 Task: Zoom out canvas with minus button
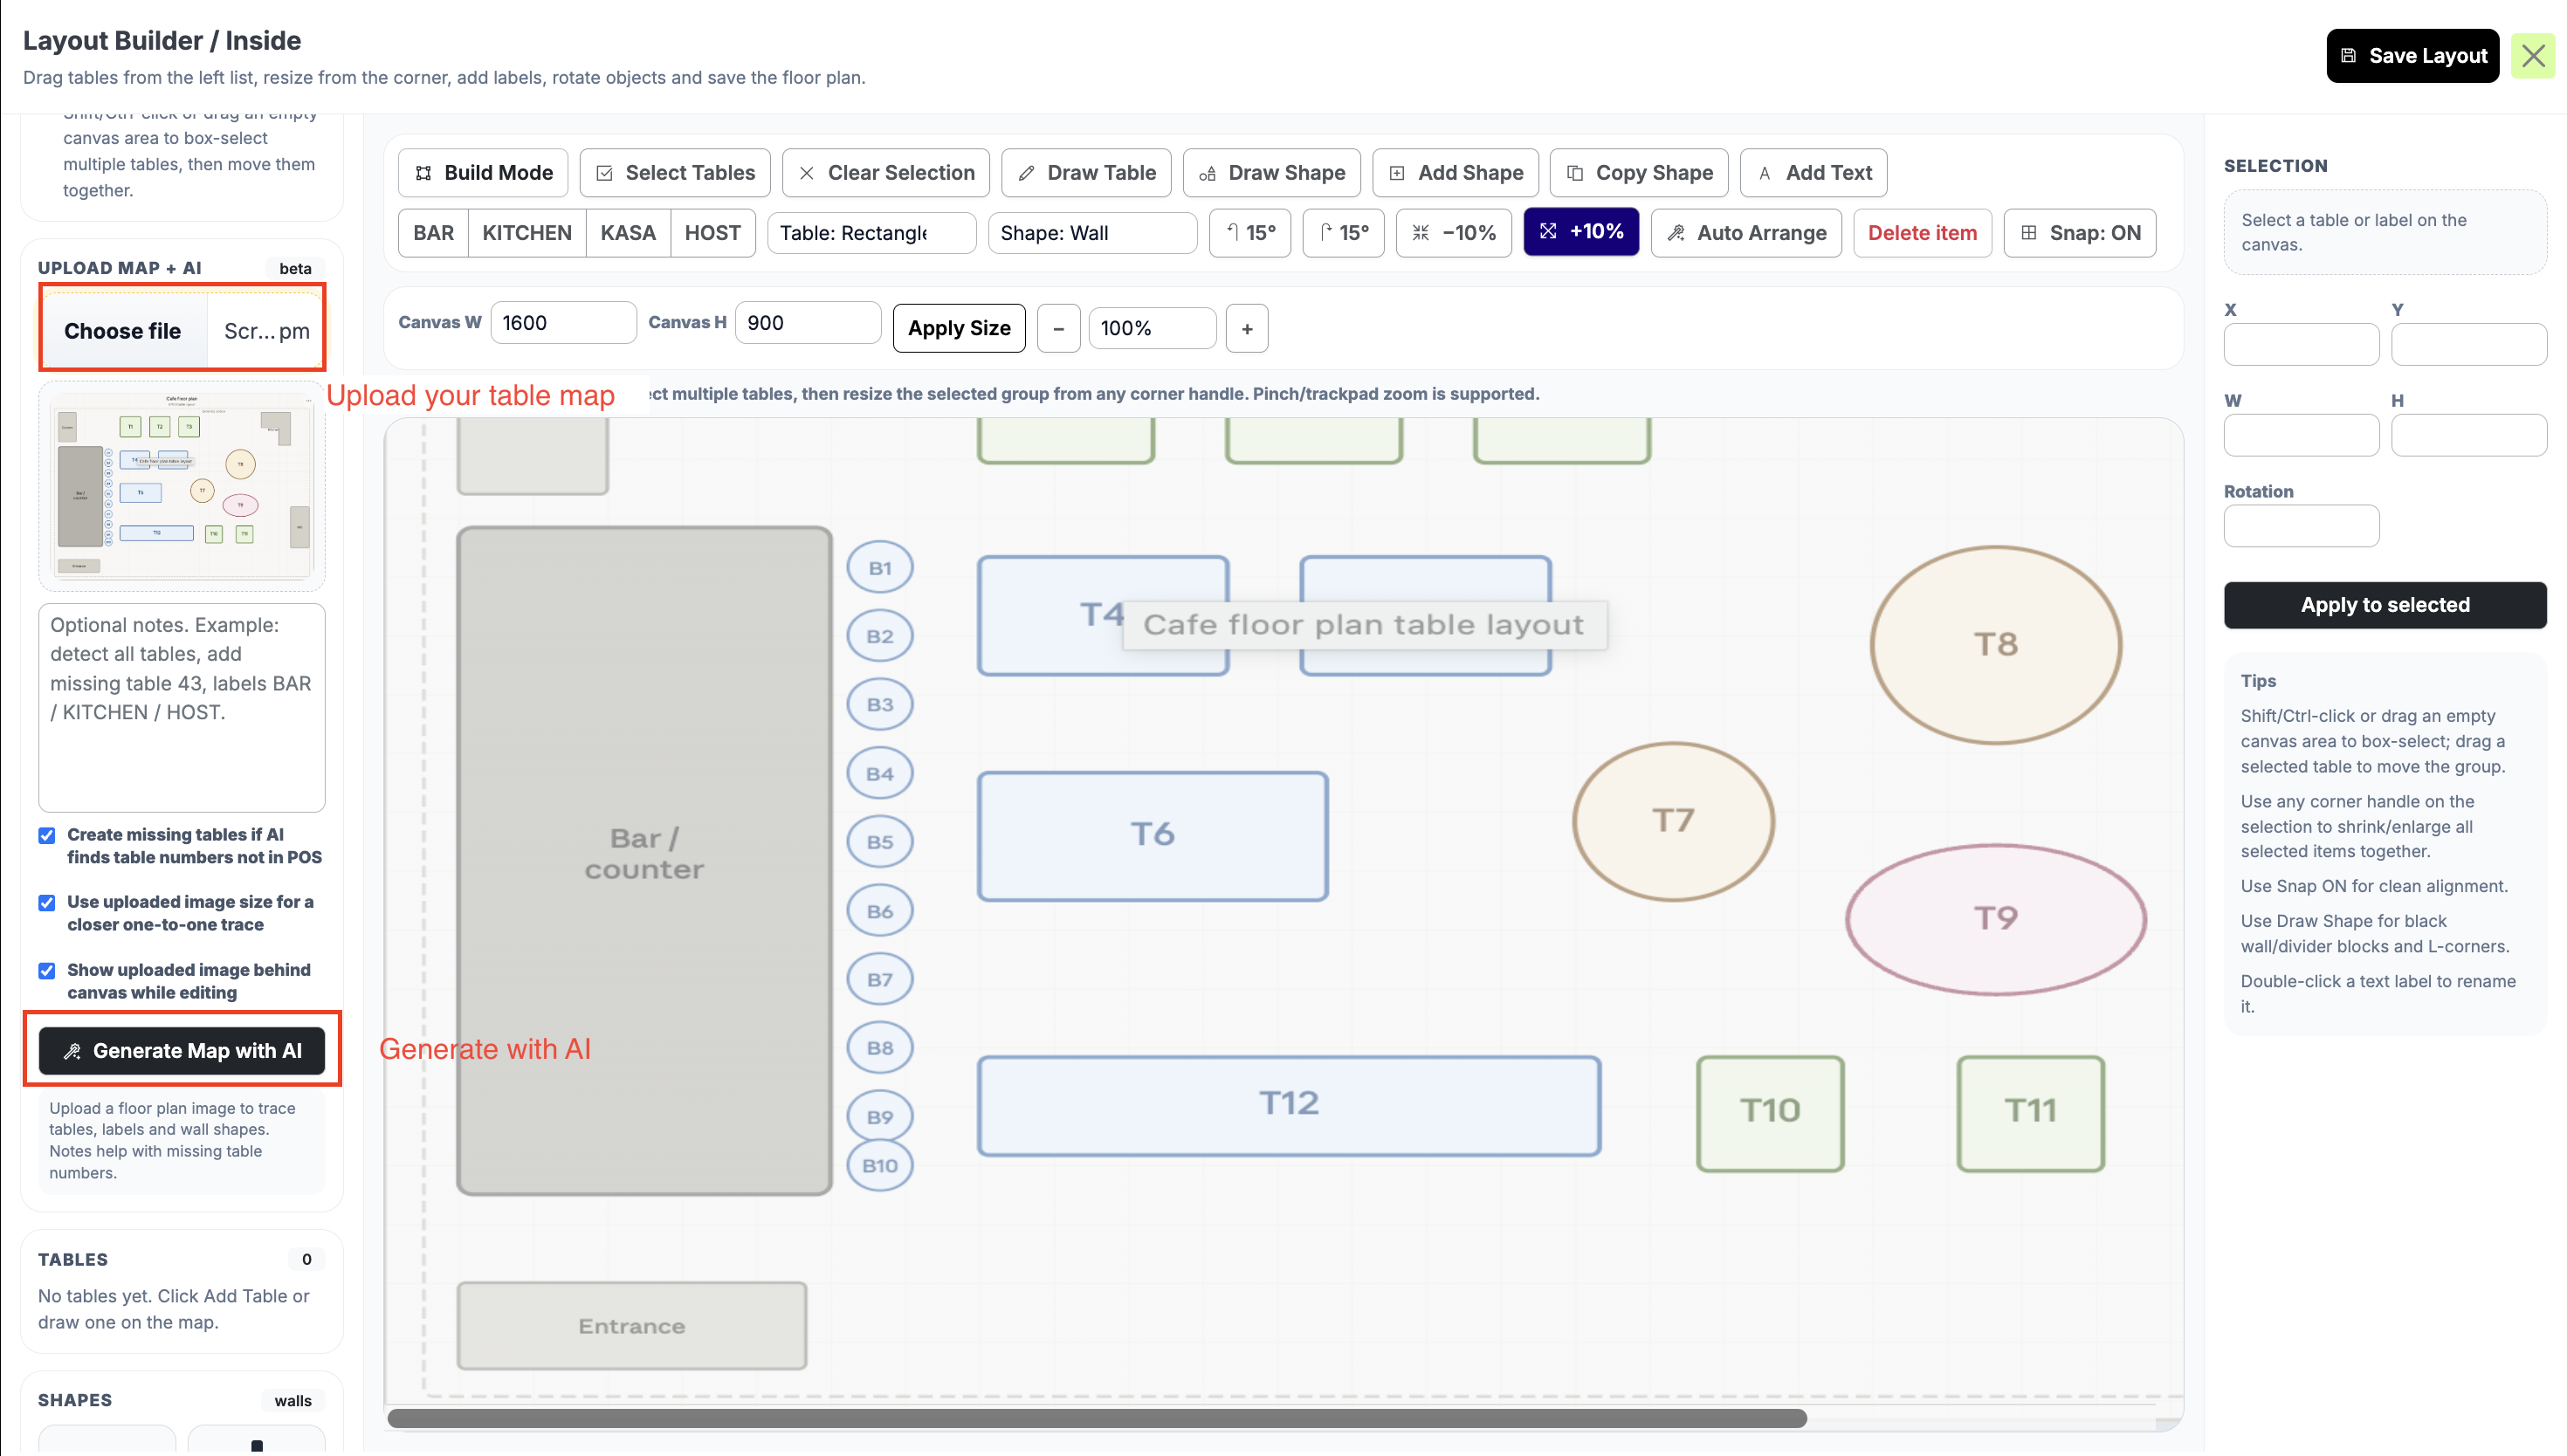tap(1059, 328)
